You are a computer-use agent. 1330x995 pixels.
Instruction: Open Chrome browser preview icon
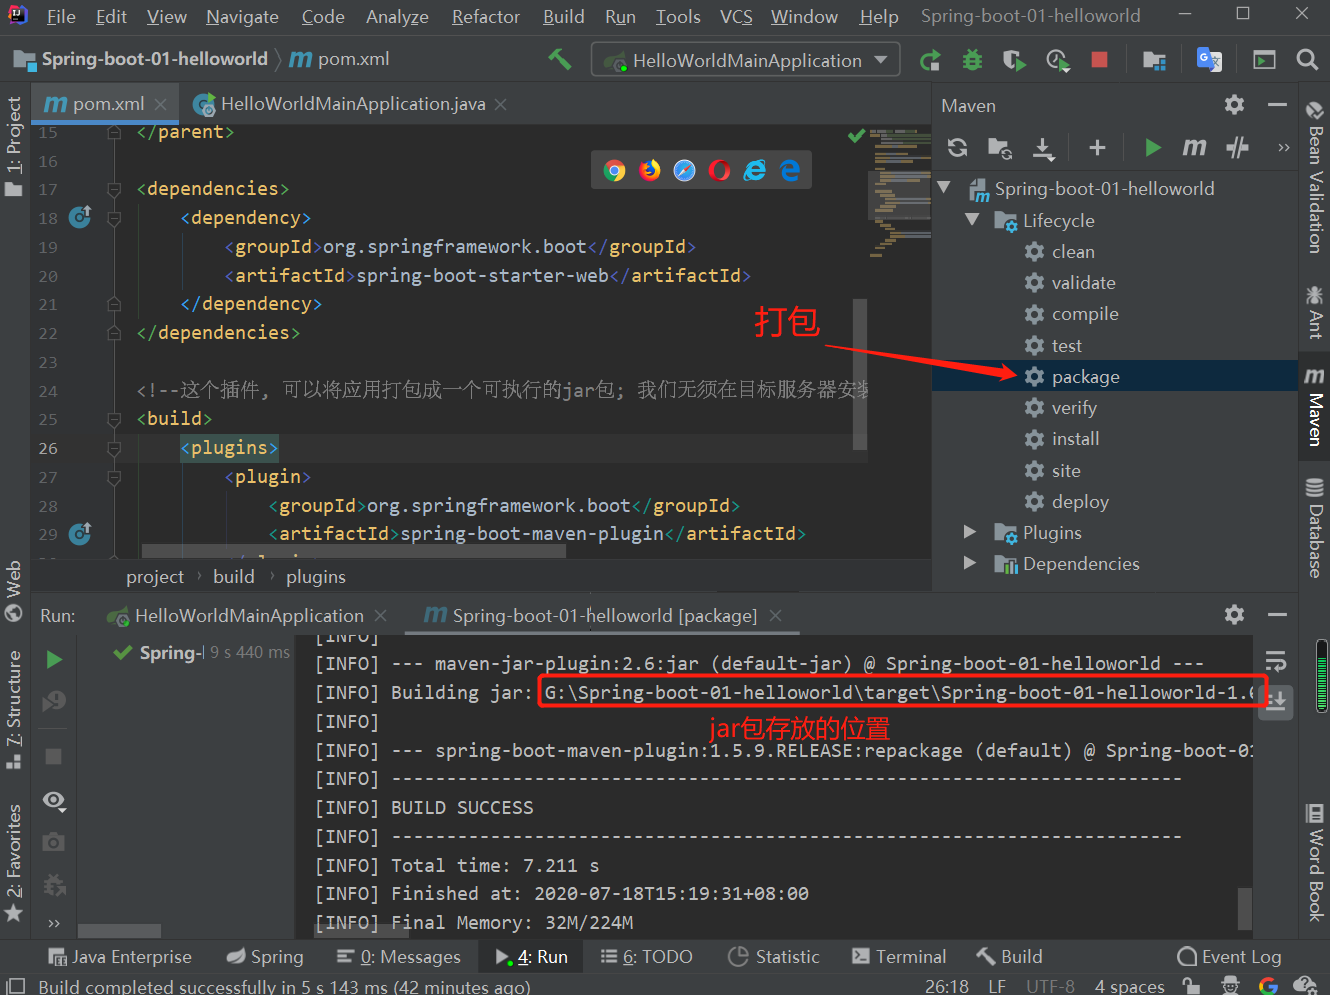615,171
